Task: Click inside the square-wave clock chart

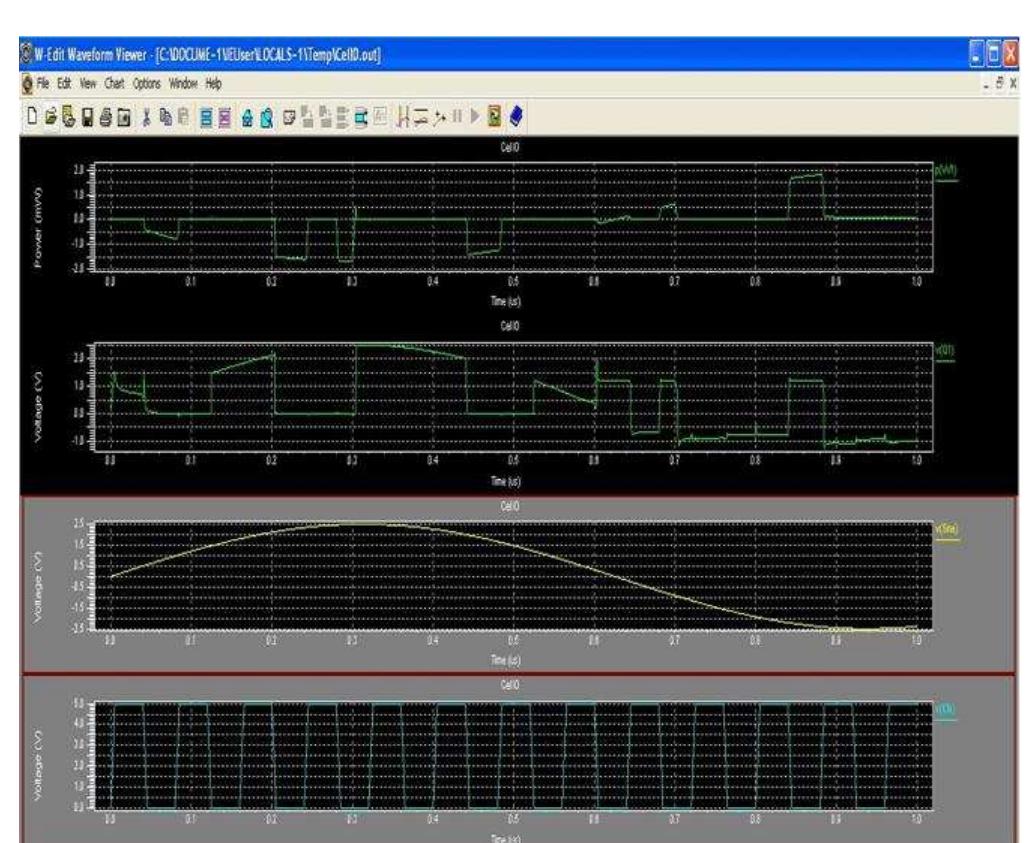Action: [513, 756]
